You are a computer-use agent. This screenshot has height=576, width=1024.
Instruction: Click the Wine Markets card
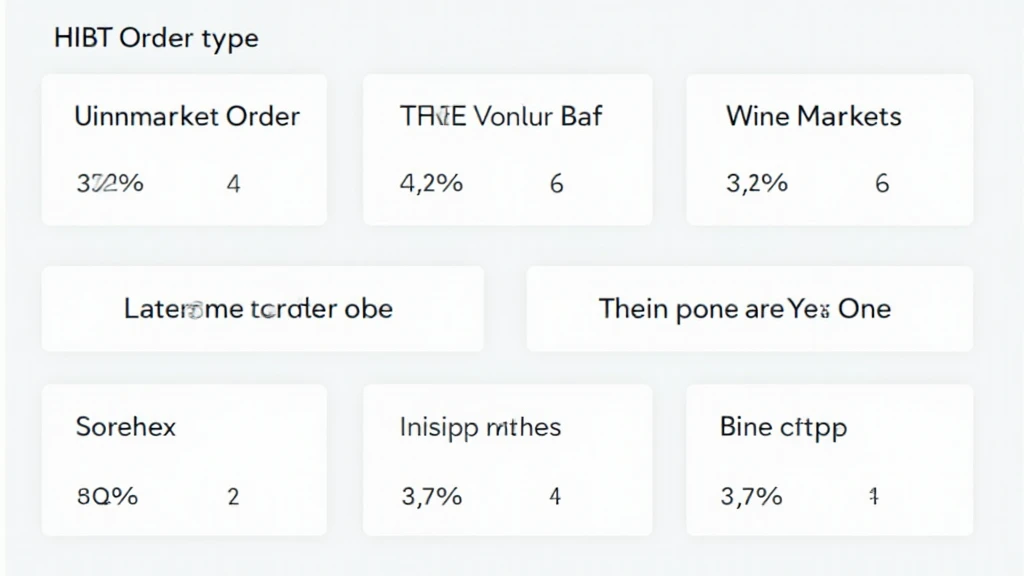828,148
